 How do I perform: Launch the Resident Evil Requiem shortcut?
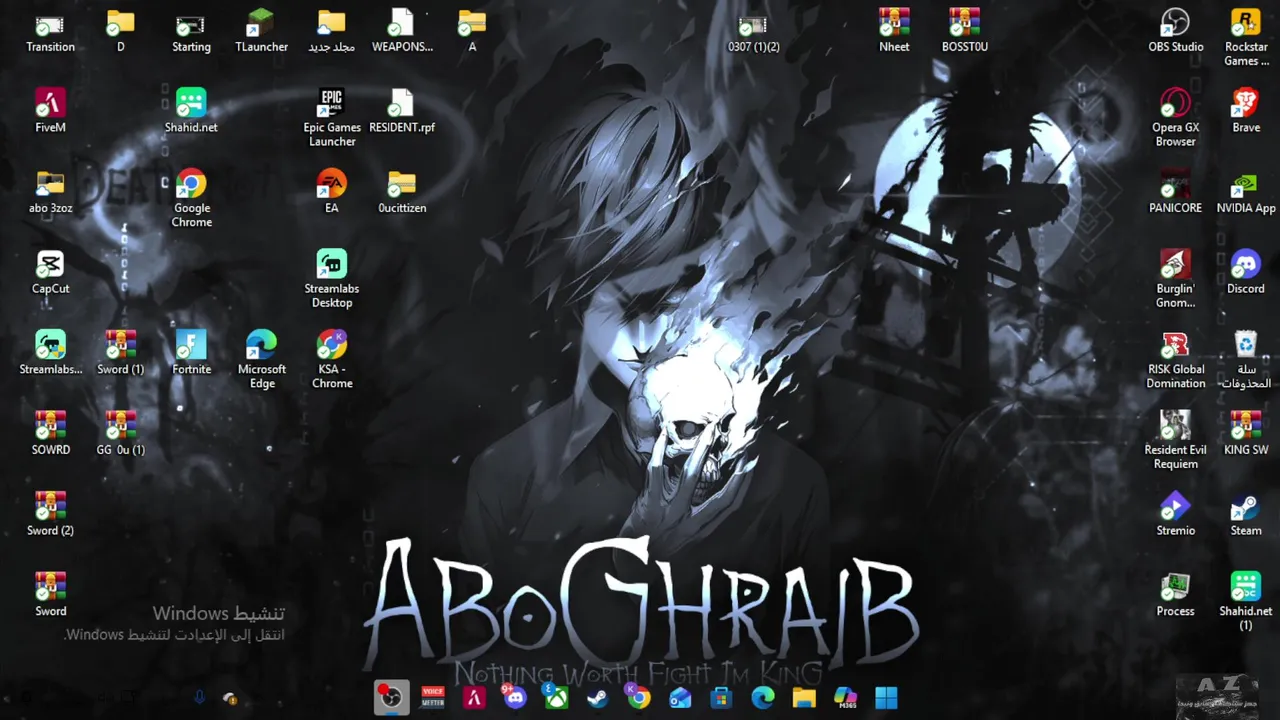coord(1175,441)
